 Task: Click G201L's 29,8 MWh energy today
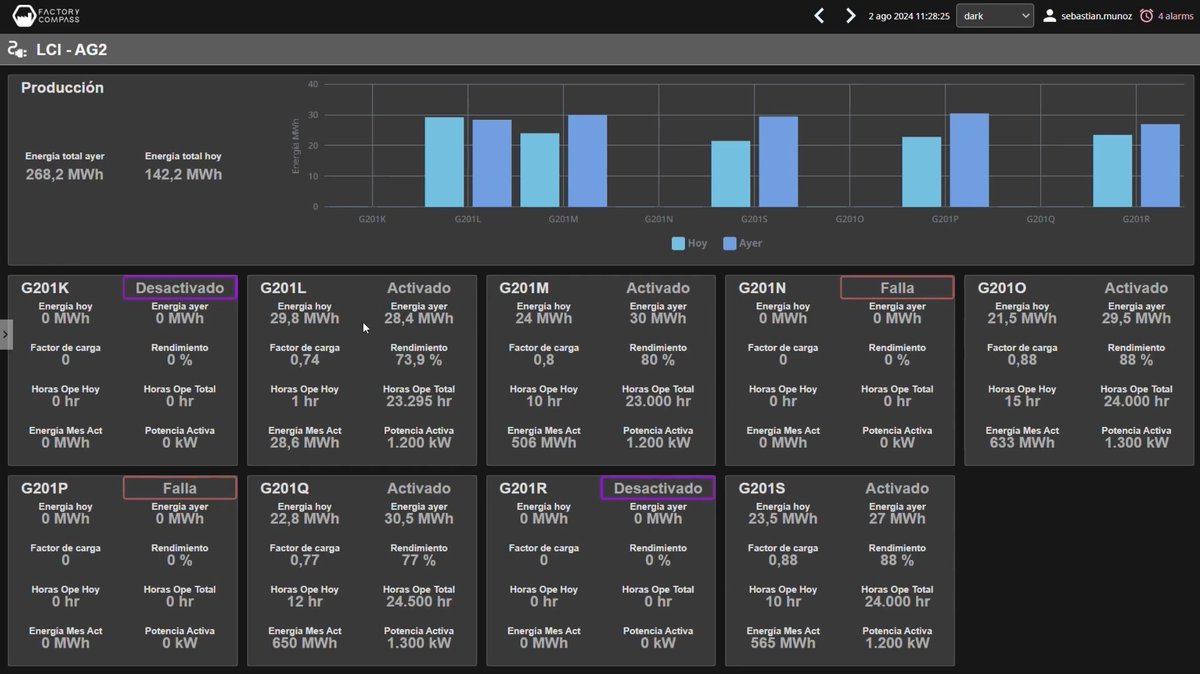(x=304, y=319)
